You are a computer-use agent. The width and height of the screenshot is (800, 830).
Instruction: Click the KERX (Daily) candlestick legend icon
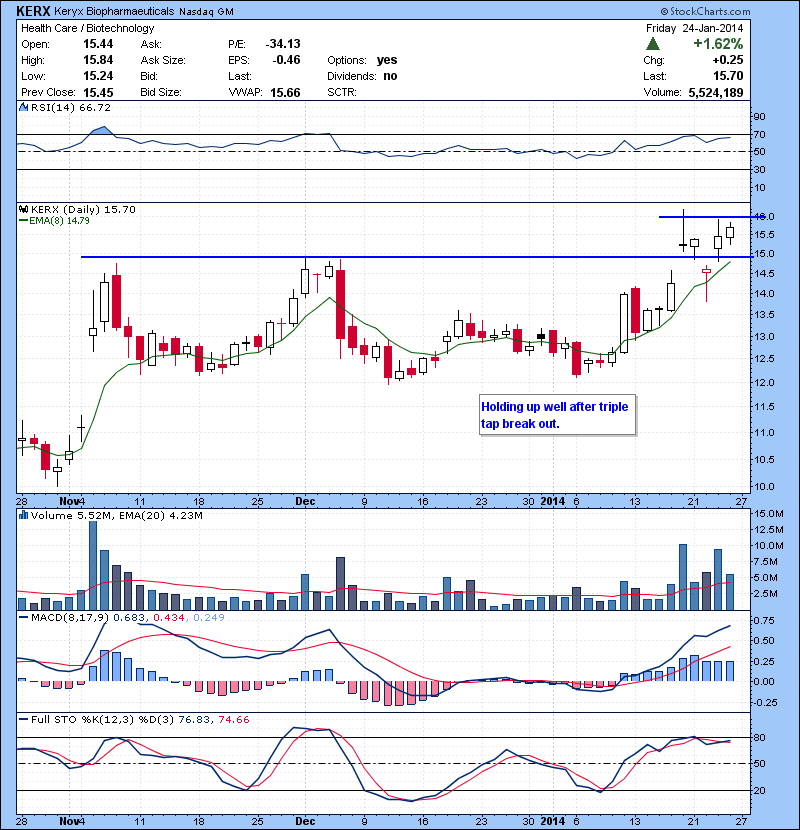[23, 209]
